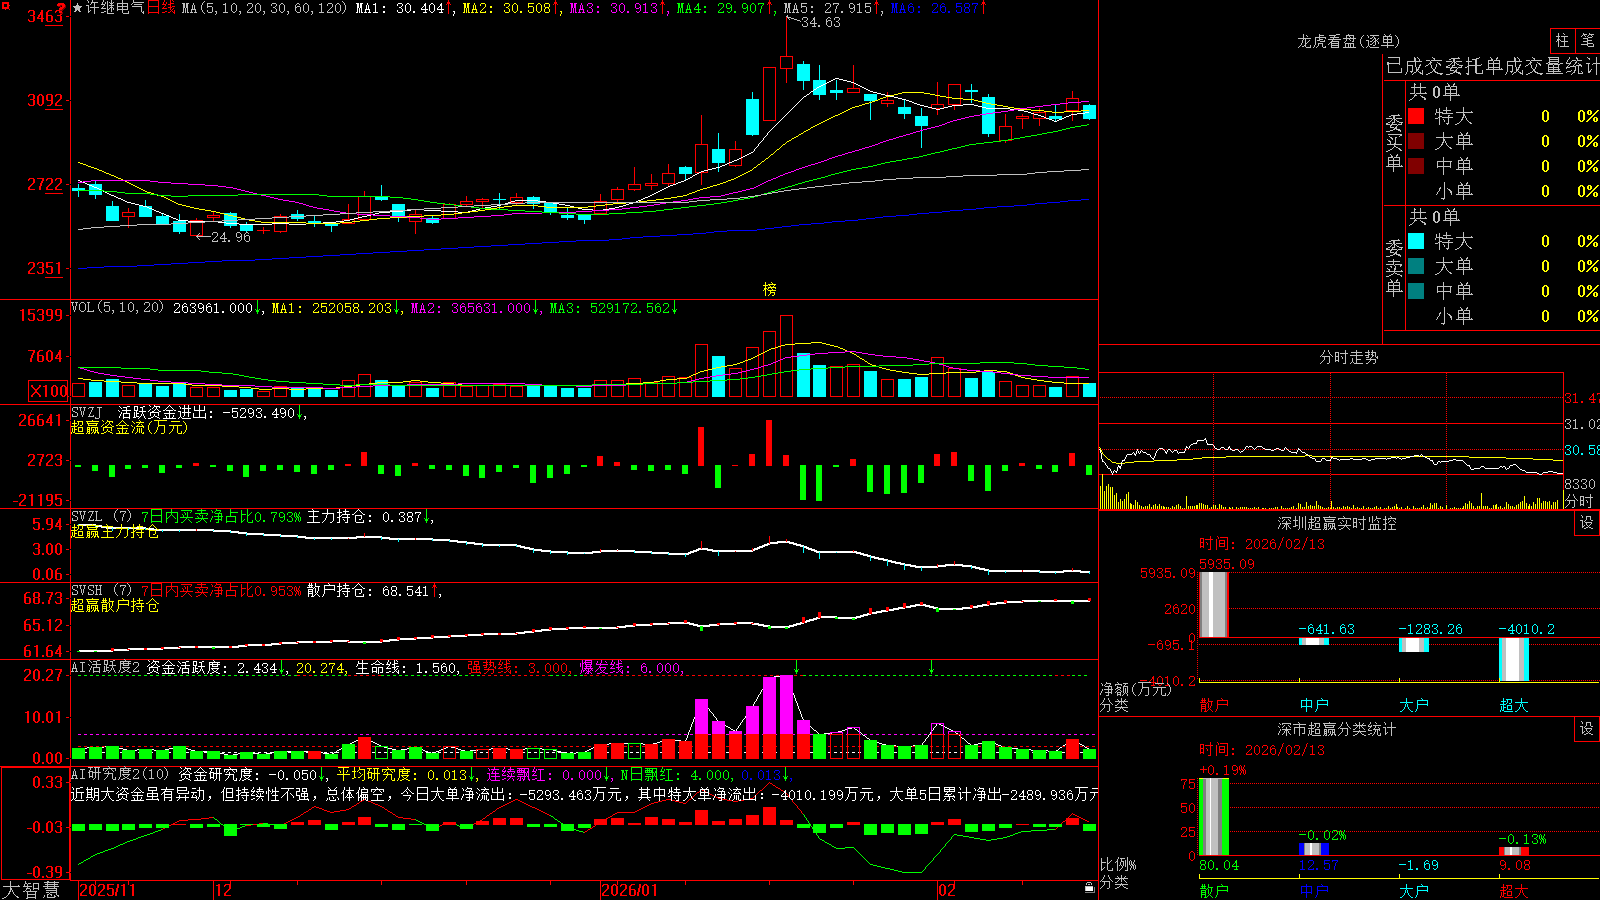Screen dimensions: 1600x900
Task: Click the X100 volume scale box
Action: coord(49,391)
